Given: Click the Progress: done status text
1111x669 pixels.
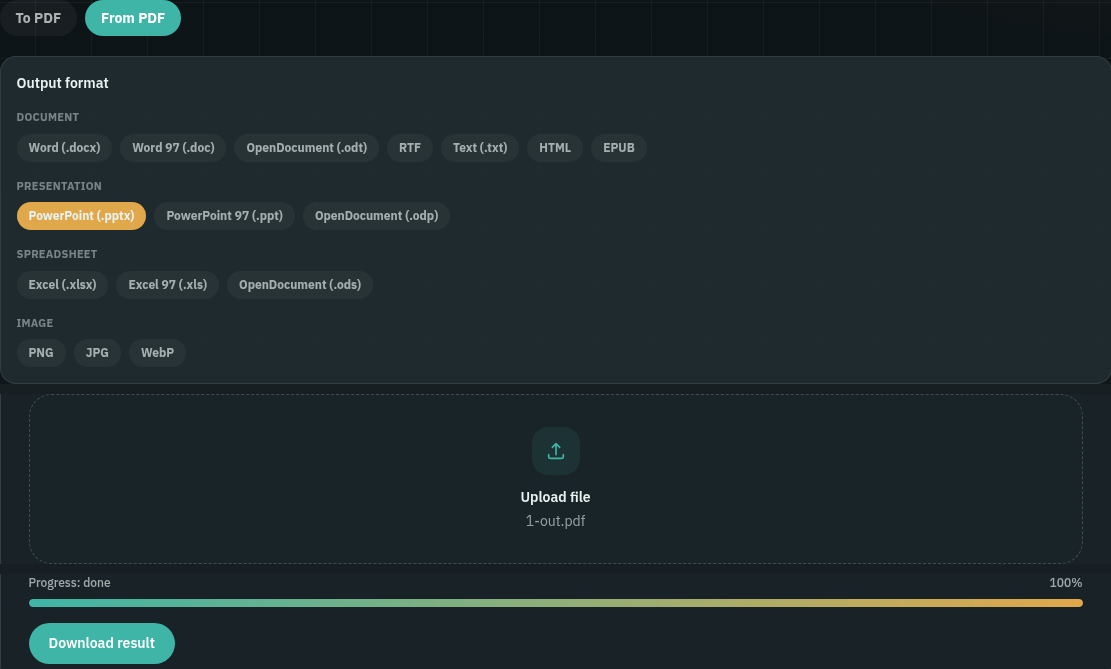Looking at the screenshot, I should pyautogui.click(x=69, y=583).
